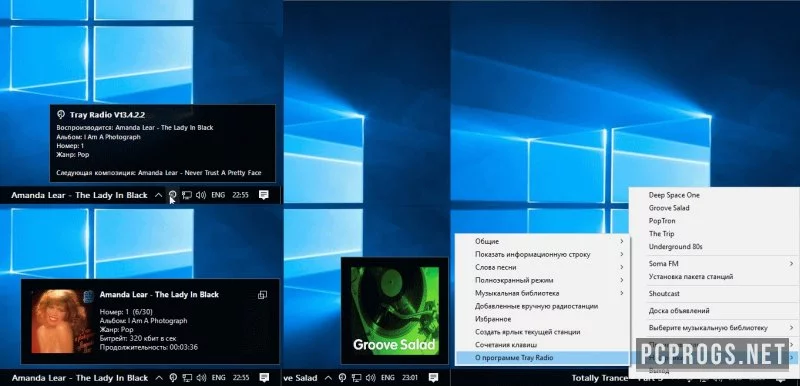Show hidden tray icons in the 23:01 taskbar
Viewport: 800px width, 386px height.
click(x=328, y=378)
